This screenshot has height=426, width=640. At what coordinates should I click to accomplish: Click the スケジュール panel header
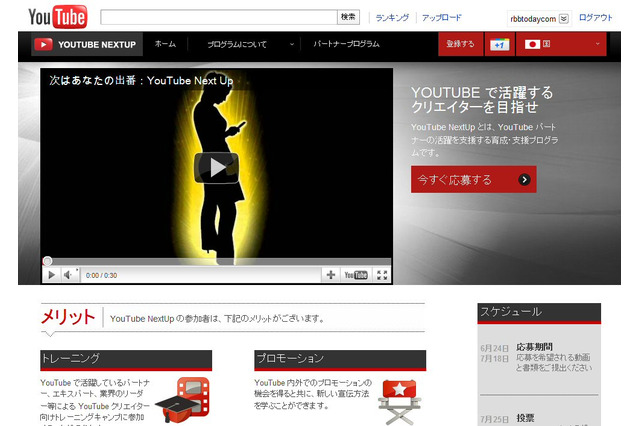[539, 313]
